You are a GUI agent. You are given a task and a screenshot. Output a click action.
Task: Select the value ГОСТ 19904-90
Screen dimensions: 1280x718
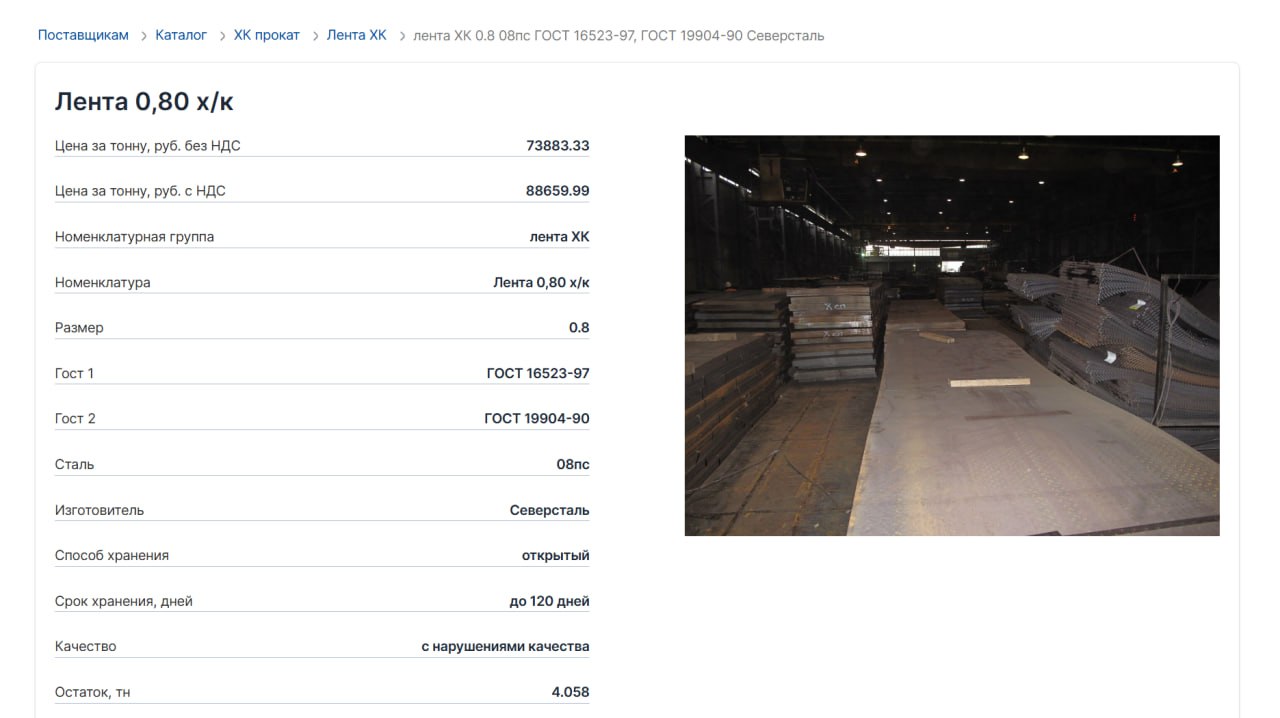pyautogui.click(x=537, y=419)
